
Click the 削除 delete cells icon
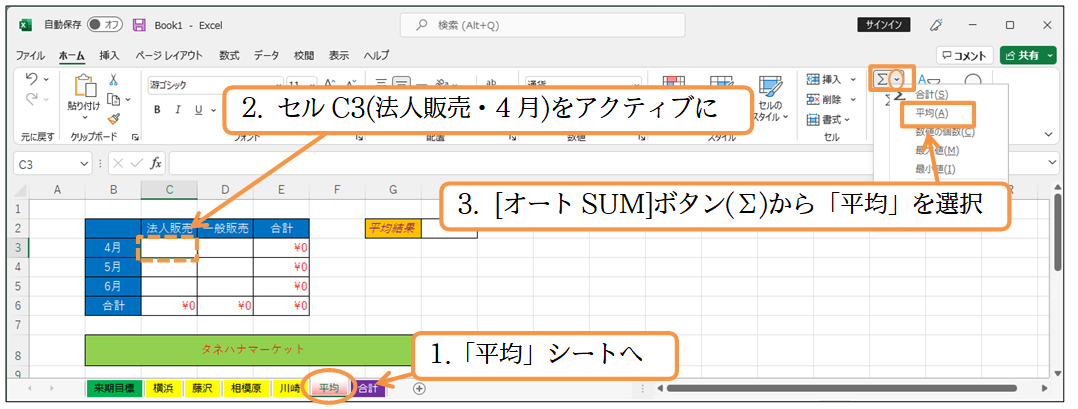pyautogui.click(x=813, y=99)
